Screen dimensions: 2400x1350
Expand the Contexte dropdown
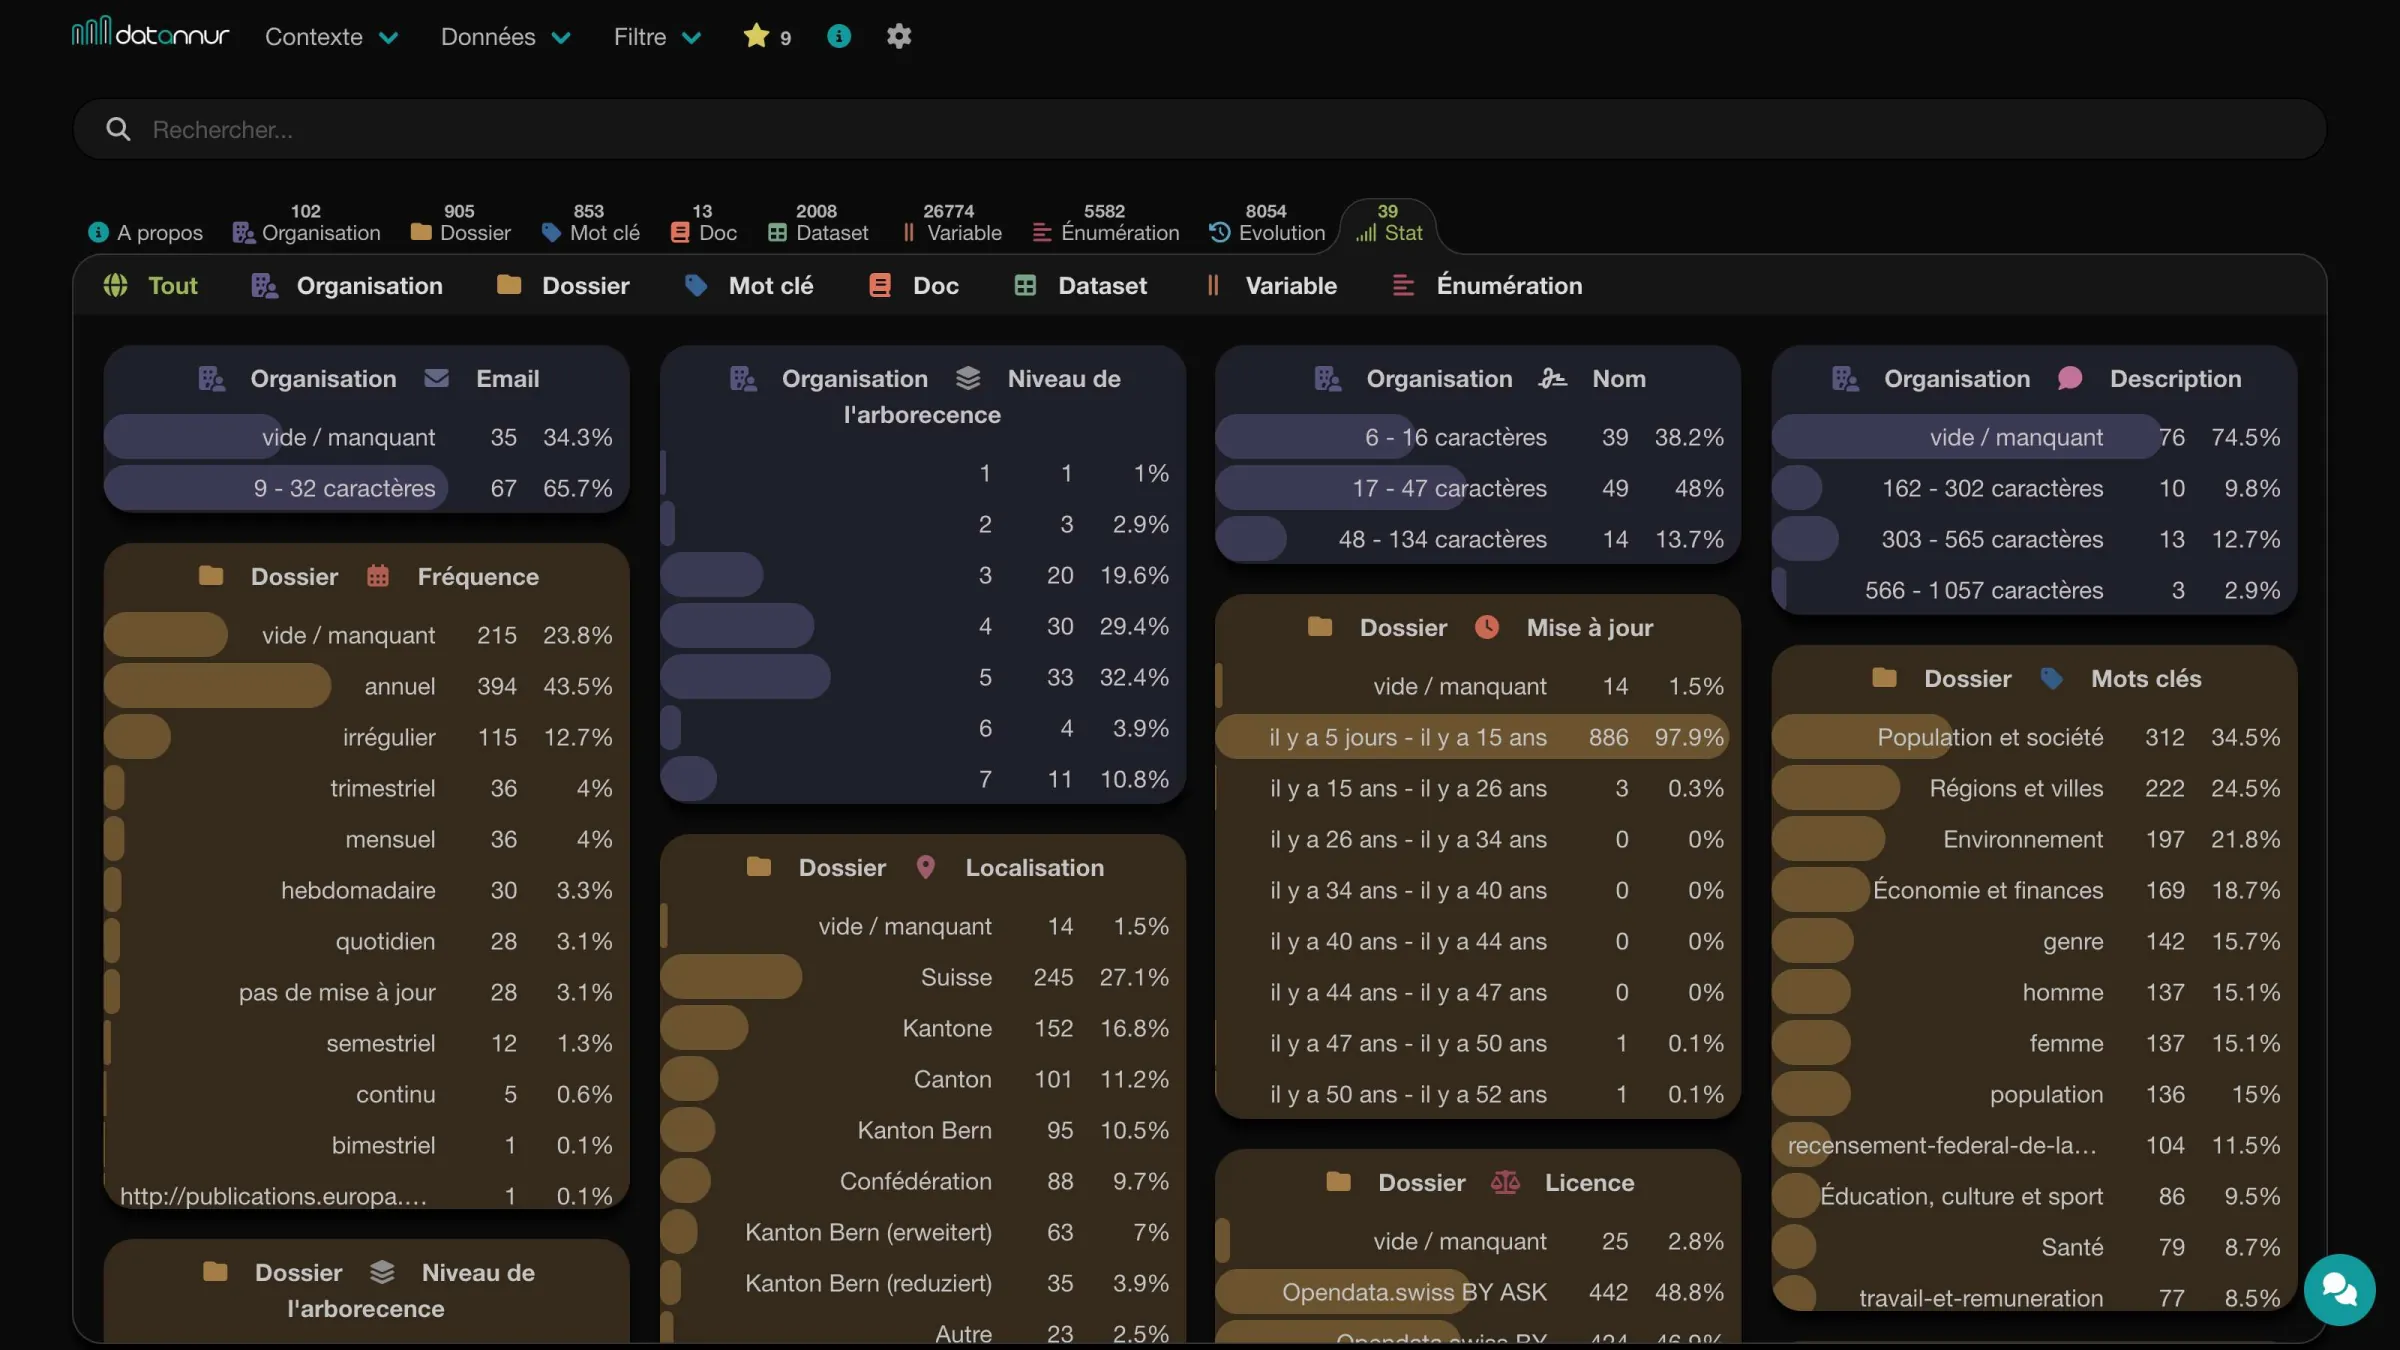[x=332, y=37]
